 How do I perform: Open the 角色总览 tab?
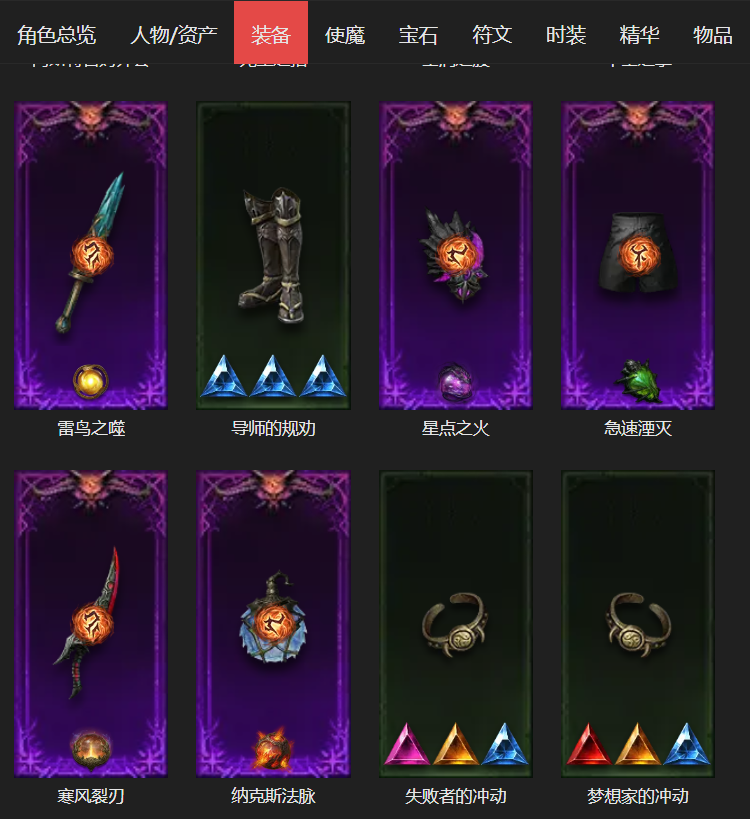pos(56,35)
